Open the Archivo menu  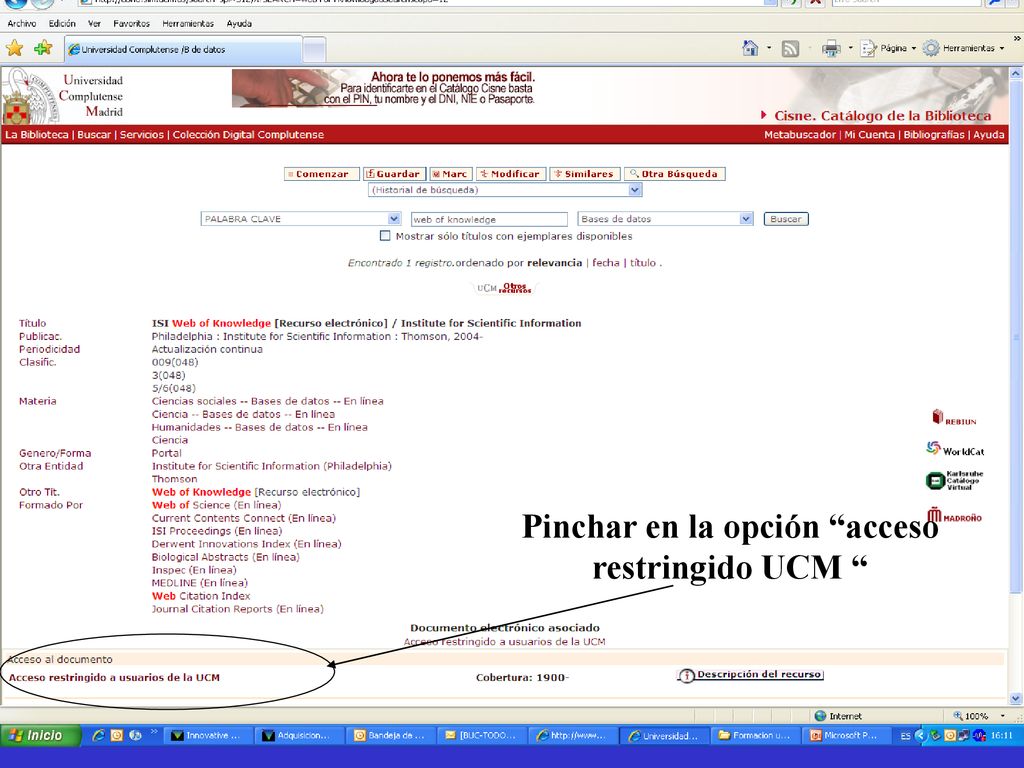(x=22, y=24)
